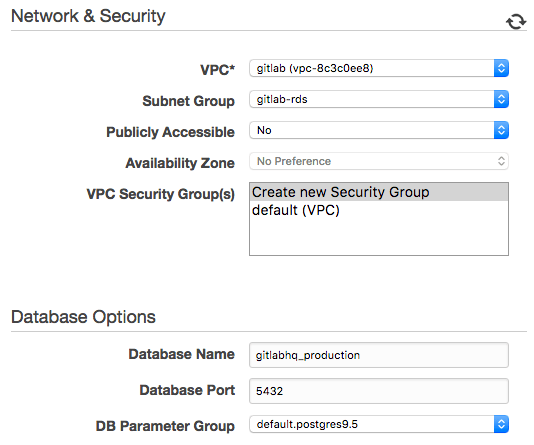This screenshot has height=445, width=534.
Task: Open the Publicly Accessible dropdown arrow
Action: point(501,130)
